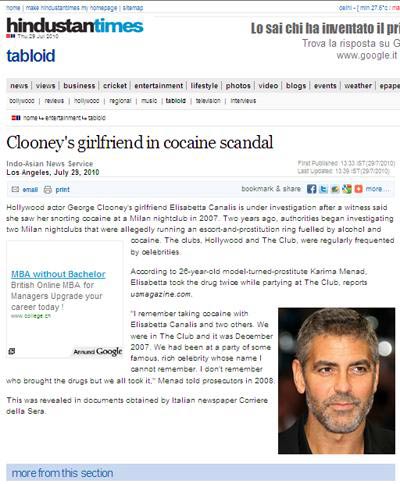Click the printer icon

coord(48,189)
